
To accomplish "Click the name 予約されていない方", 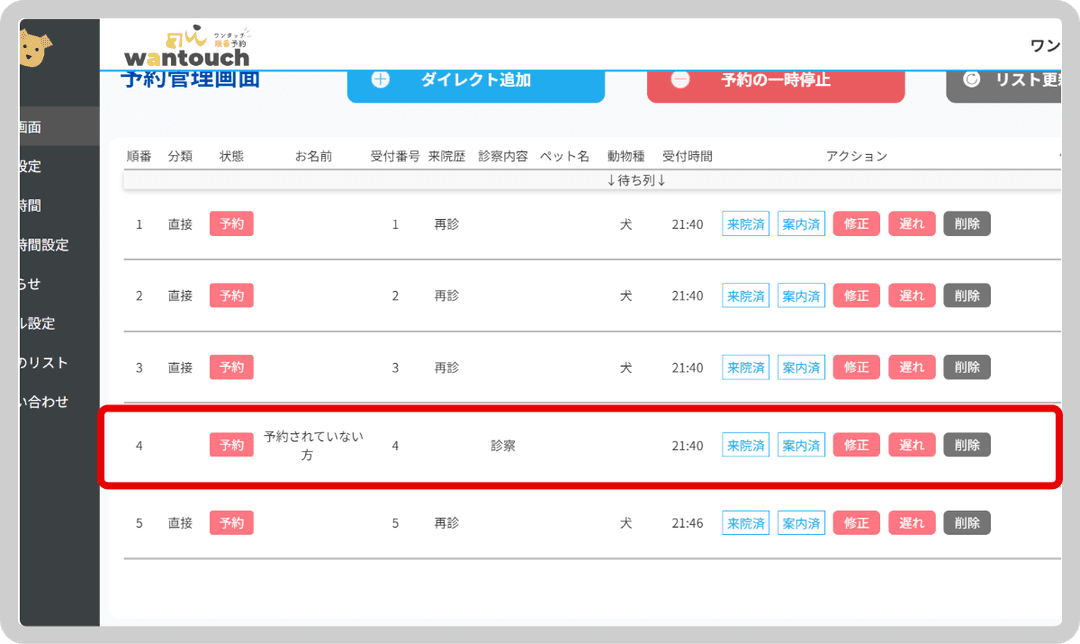I will point(313,445).
